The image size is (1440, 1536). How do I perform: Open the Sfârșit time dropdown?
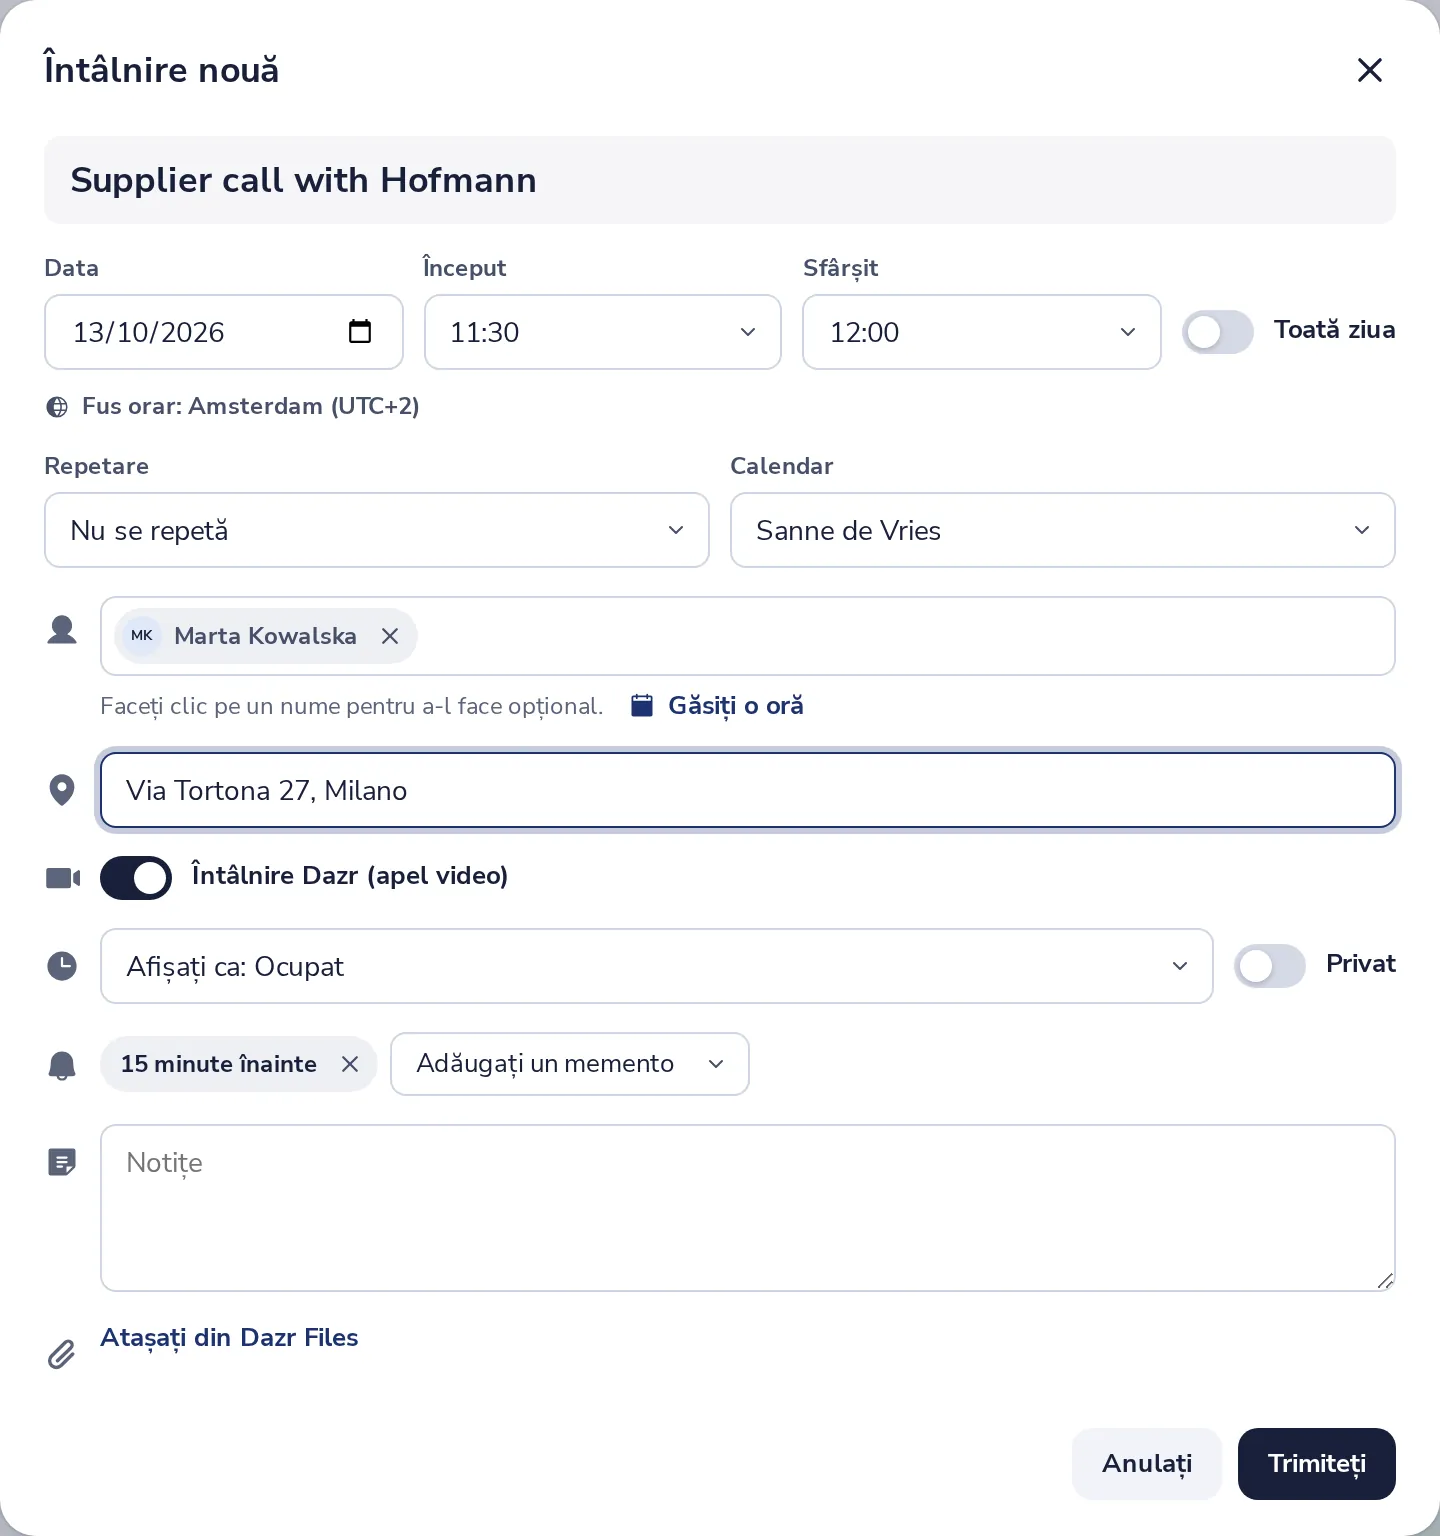point(982,332)
